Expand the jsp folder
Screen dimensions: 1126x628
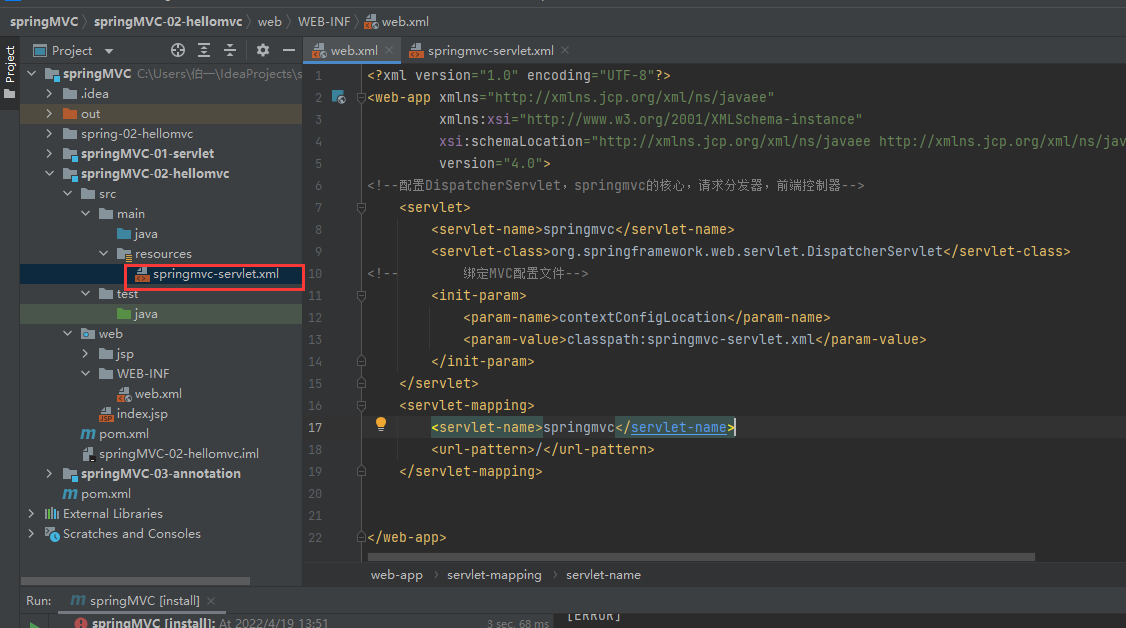[x=85, y=354]
